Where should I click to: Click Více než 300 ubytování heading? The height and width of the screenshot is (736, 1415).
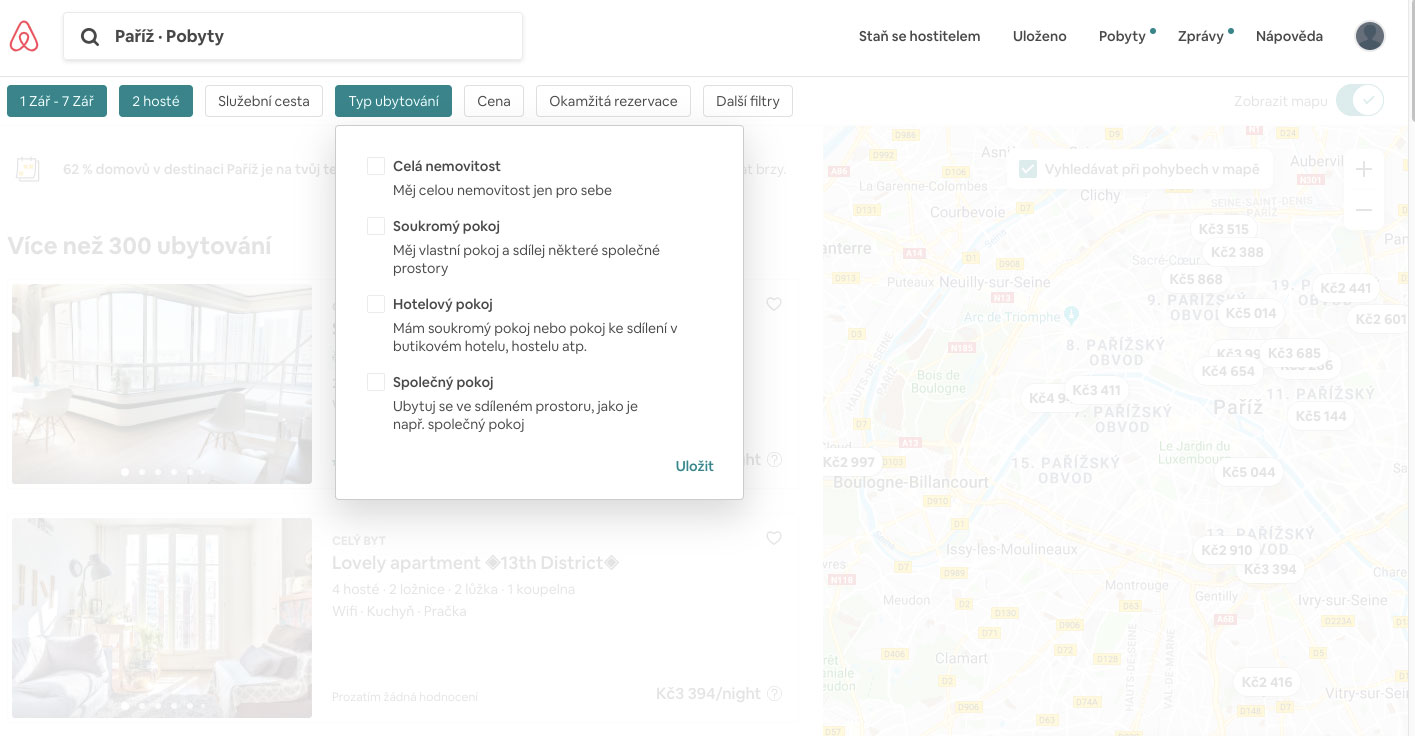[x=140, y=246]
